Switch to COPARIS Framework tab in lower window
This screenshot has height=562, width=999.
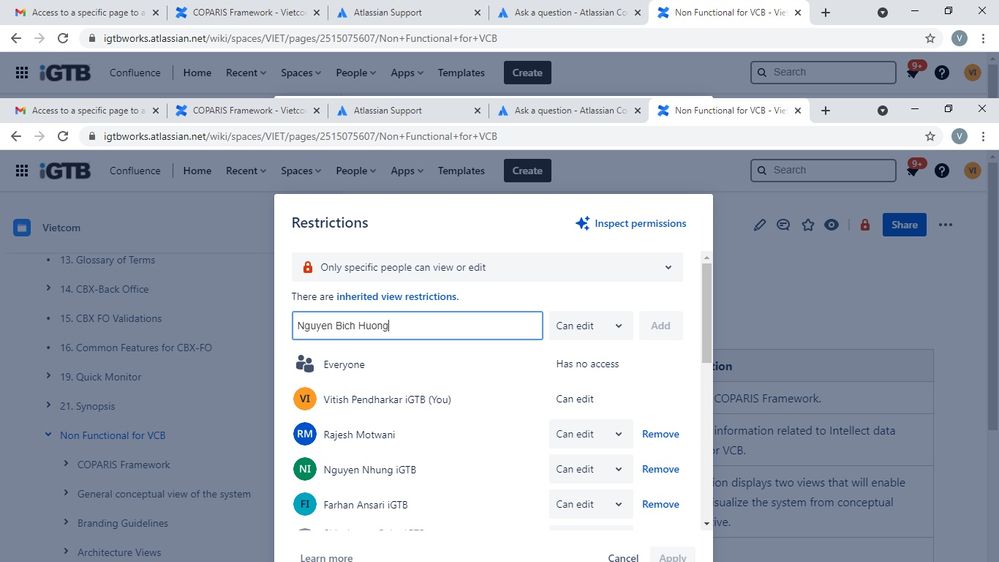[247, 111]
